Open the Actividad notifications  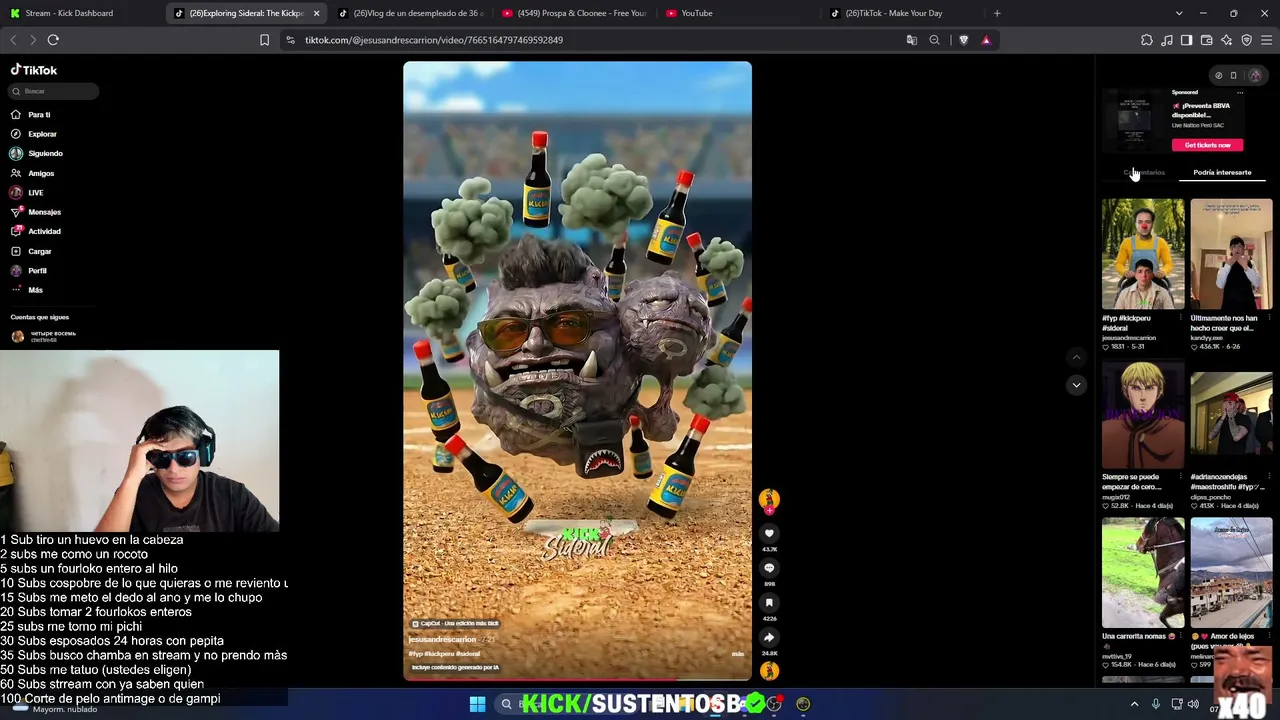click(x=37, y=231)
